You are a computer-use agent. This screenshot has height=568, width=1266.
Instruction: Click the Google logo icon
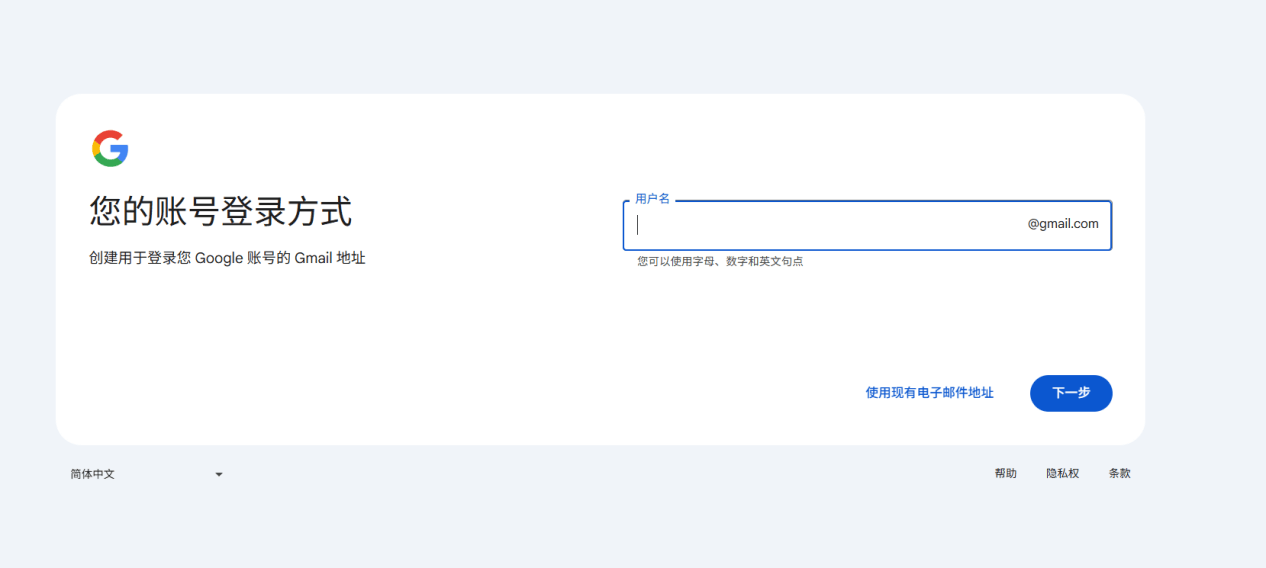point(110,148)
